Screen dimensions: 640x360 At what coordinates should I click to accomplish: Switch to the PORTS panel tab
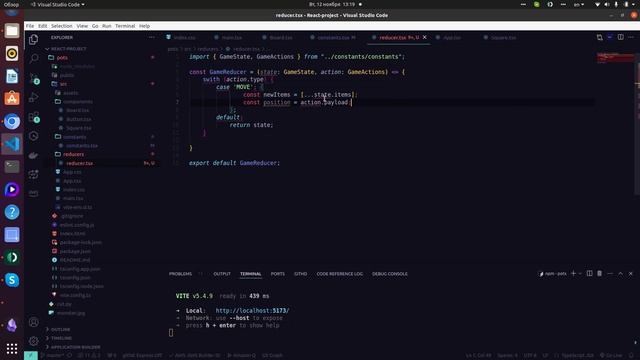point(278,274)
